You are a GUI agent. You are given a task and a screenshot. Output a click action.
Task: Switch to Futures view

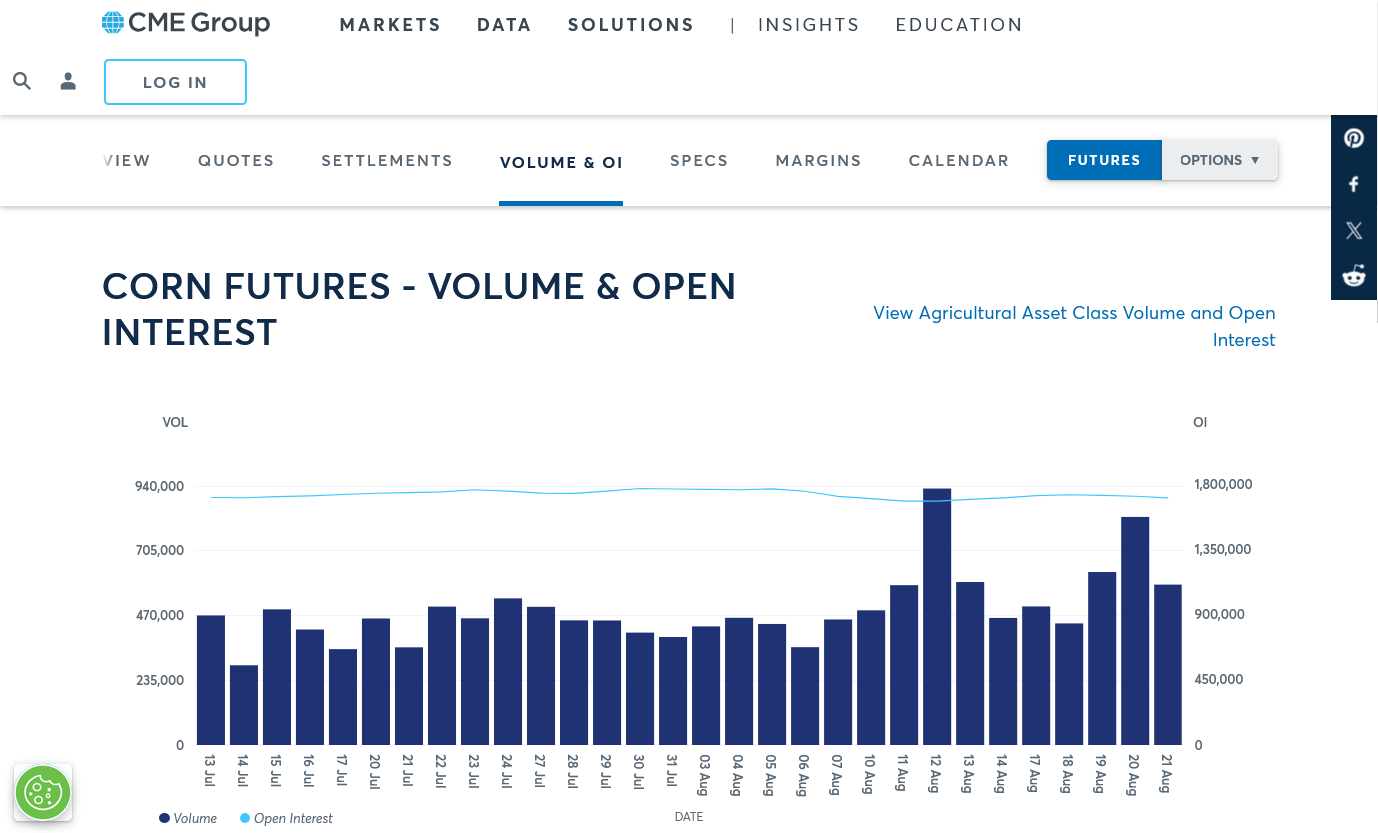[x=1104, y=160]
